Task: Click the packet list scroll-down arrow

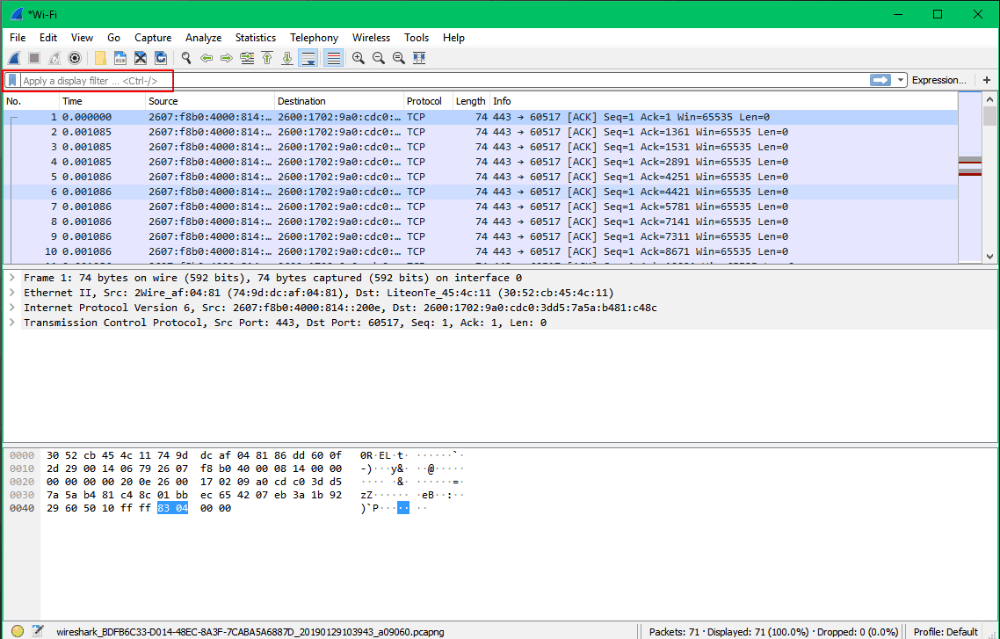Action: [990, 256]
